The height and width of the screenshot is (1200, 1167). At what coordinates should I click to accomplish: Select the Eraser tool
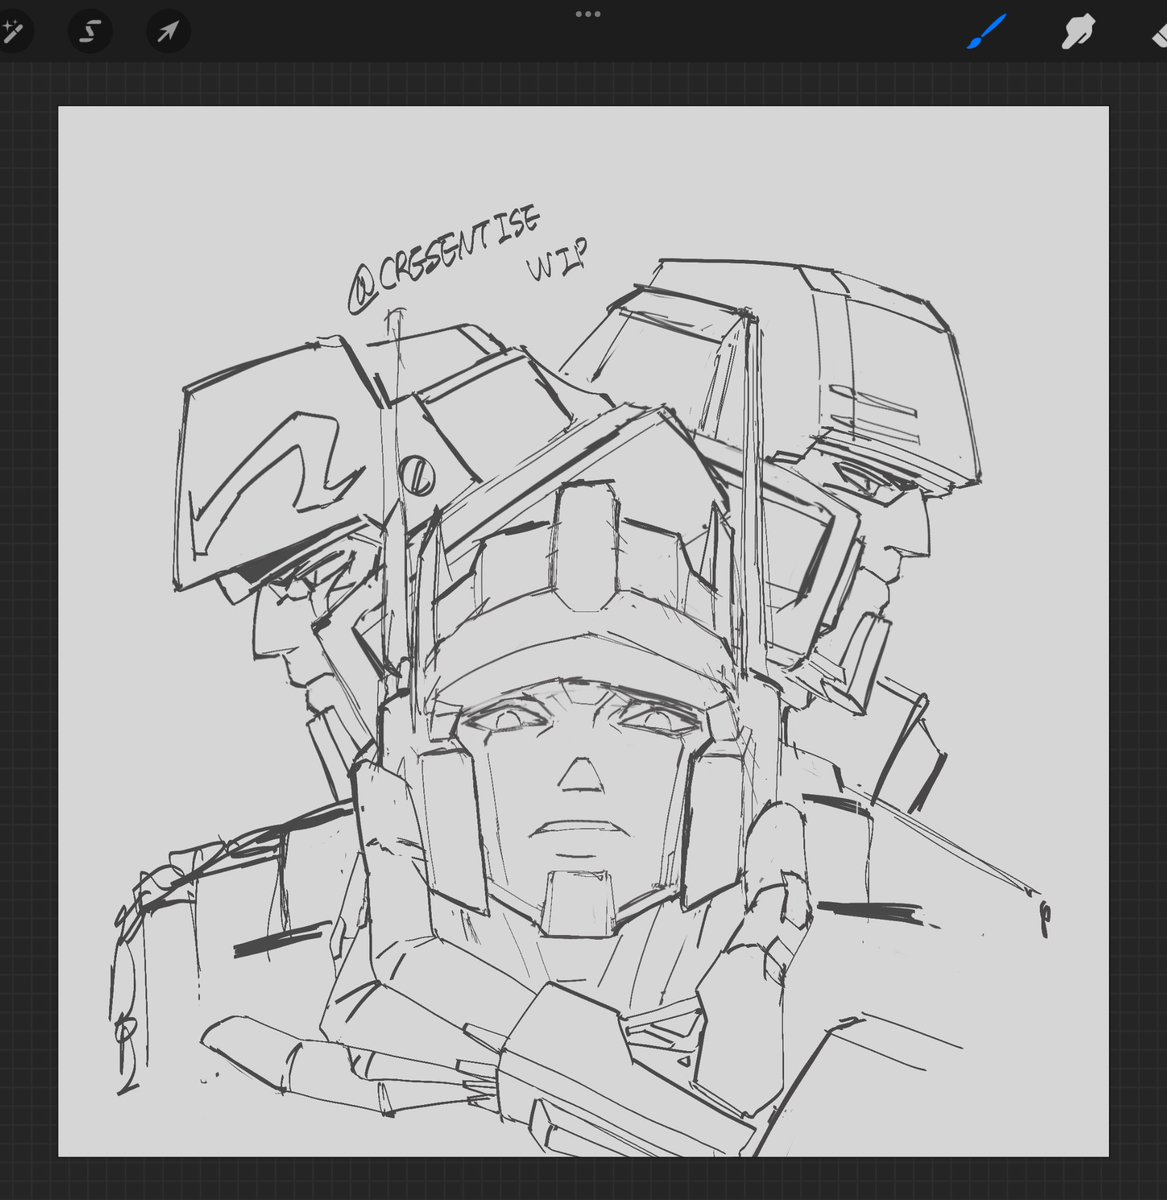tap(1159, 33)
